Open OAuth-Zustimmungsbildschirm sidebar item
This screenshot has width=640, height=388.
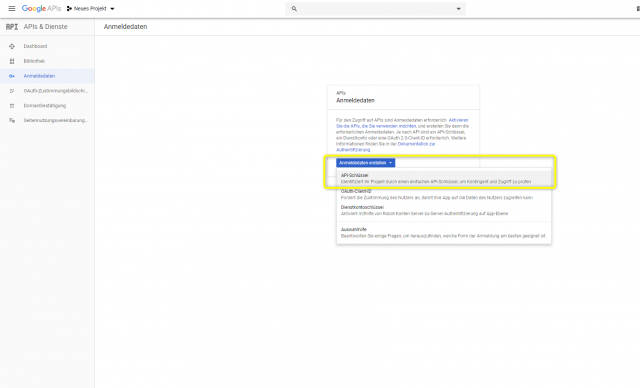click(47, 91)
